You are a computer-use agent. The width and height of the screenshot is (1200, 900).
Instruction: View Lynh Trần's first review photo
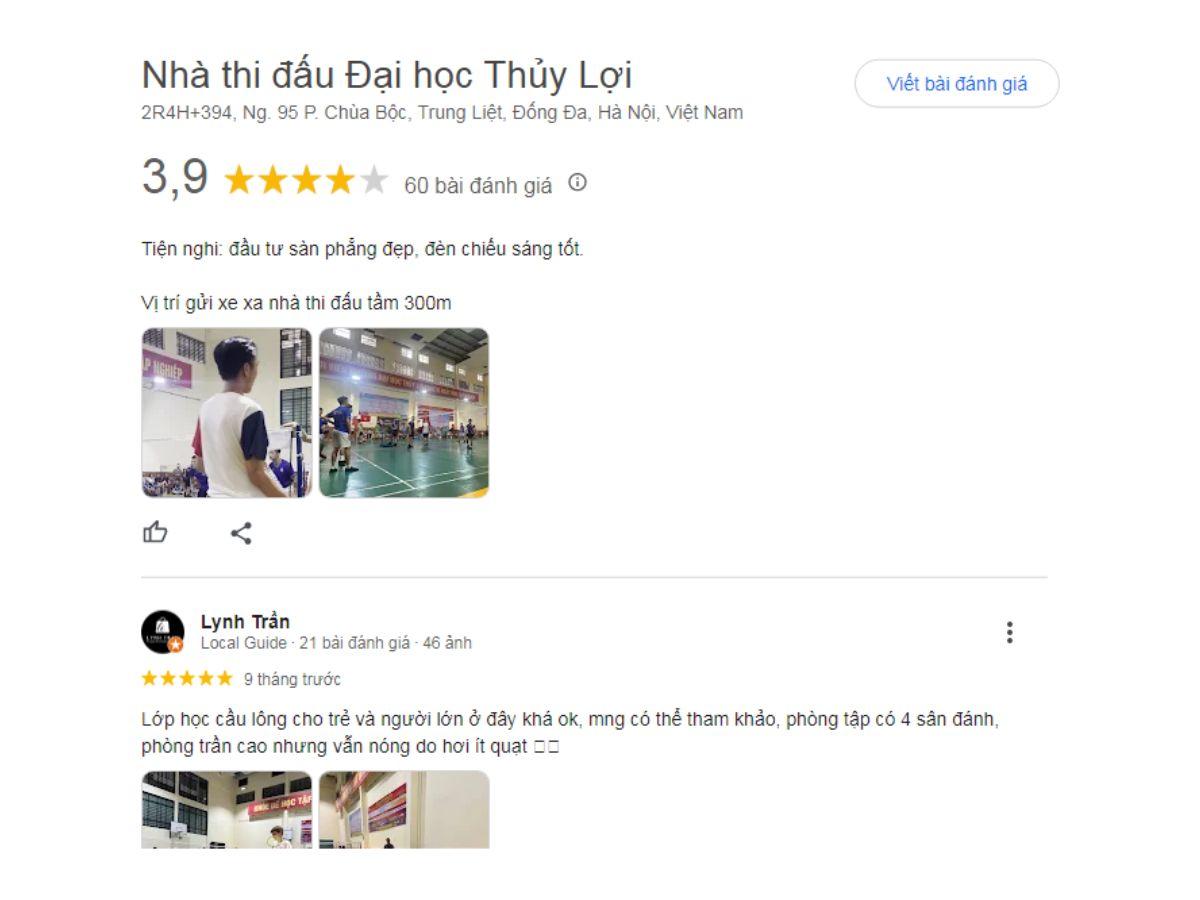pyautogui.click(x=227, y=809)
